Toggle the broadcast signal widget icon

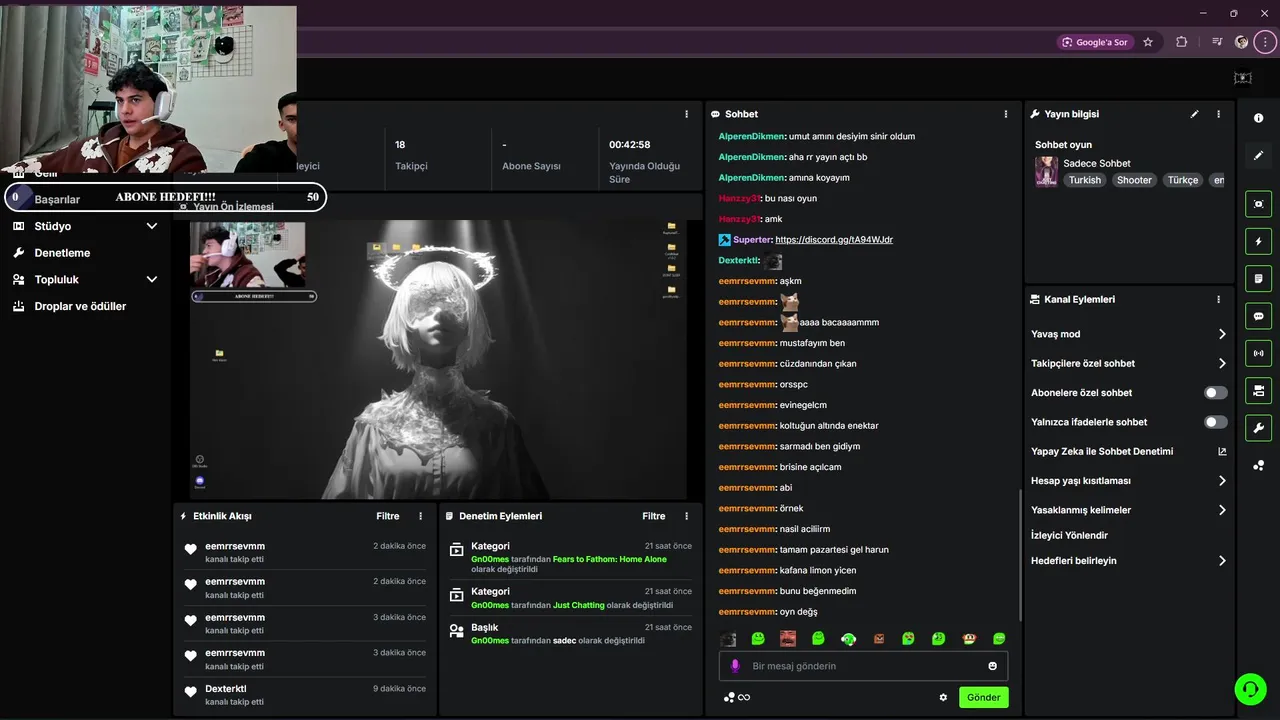1258,353
